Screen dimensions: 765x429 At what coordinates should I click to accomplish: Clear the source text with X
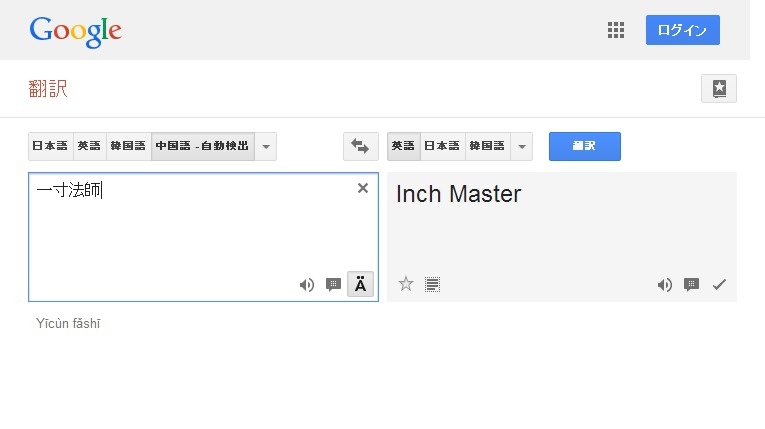363,188
